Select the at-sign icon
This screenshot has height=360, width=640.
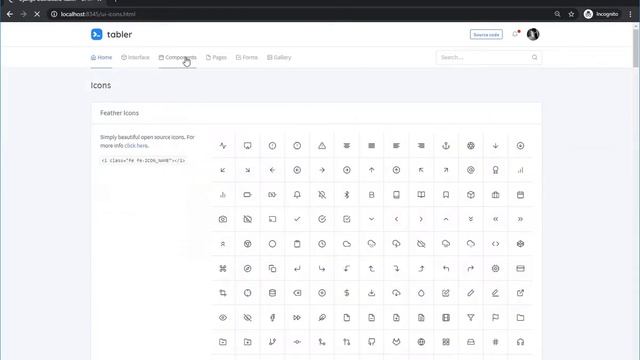coord(471,170)
